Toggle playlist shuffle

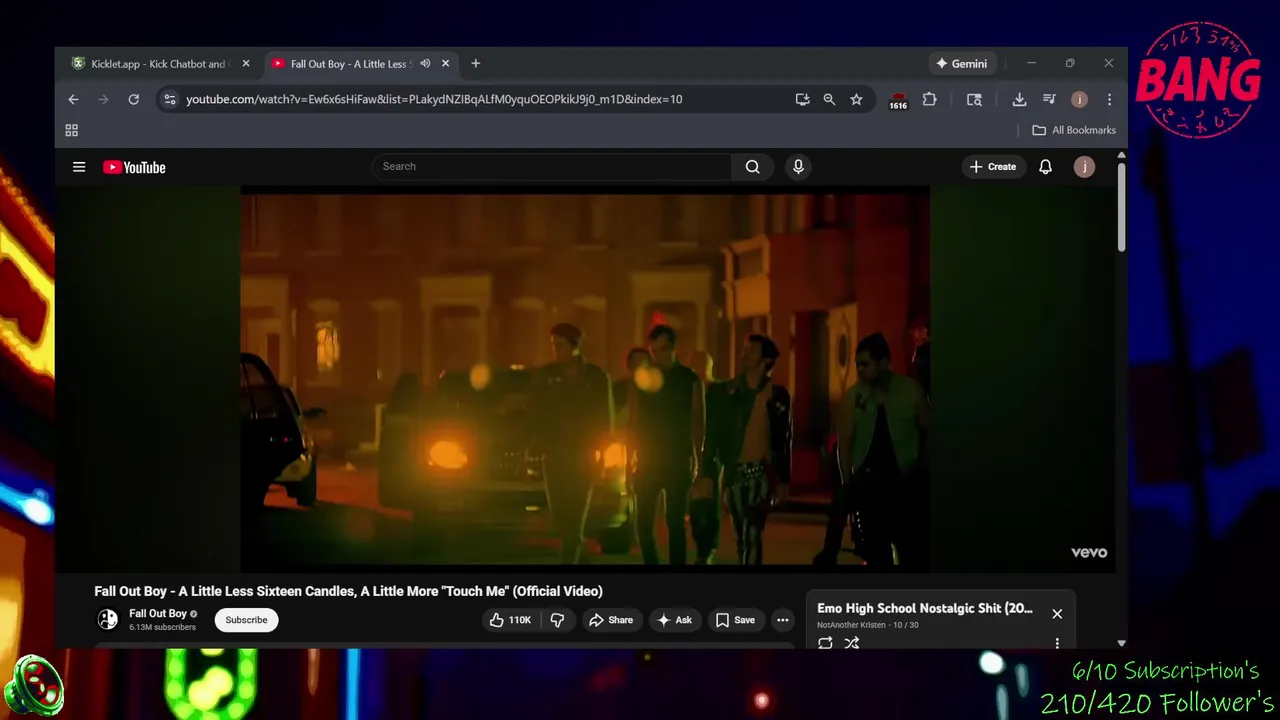[x=852, y=643]
